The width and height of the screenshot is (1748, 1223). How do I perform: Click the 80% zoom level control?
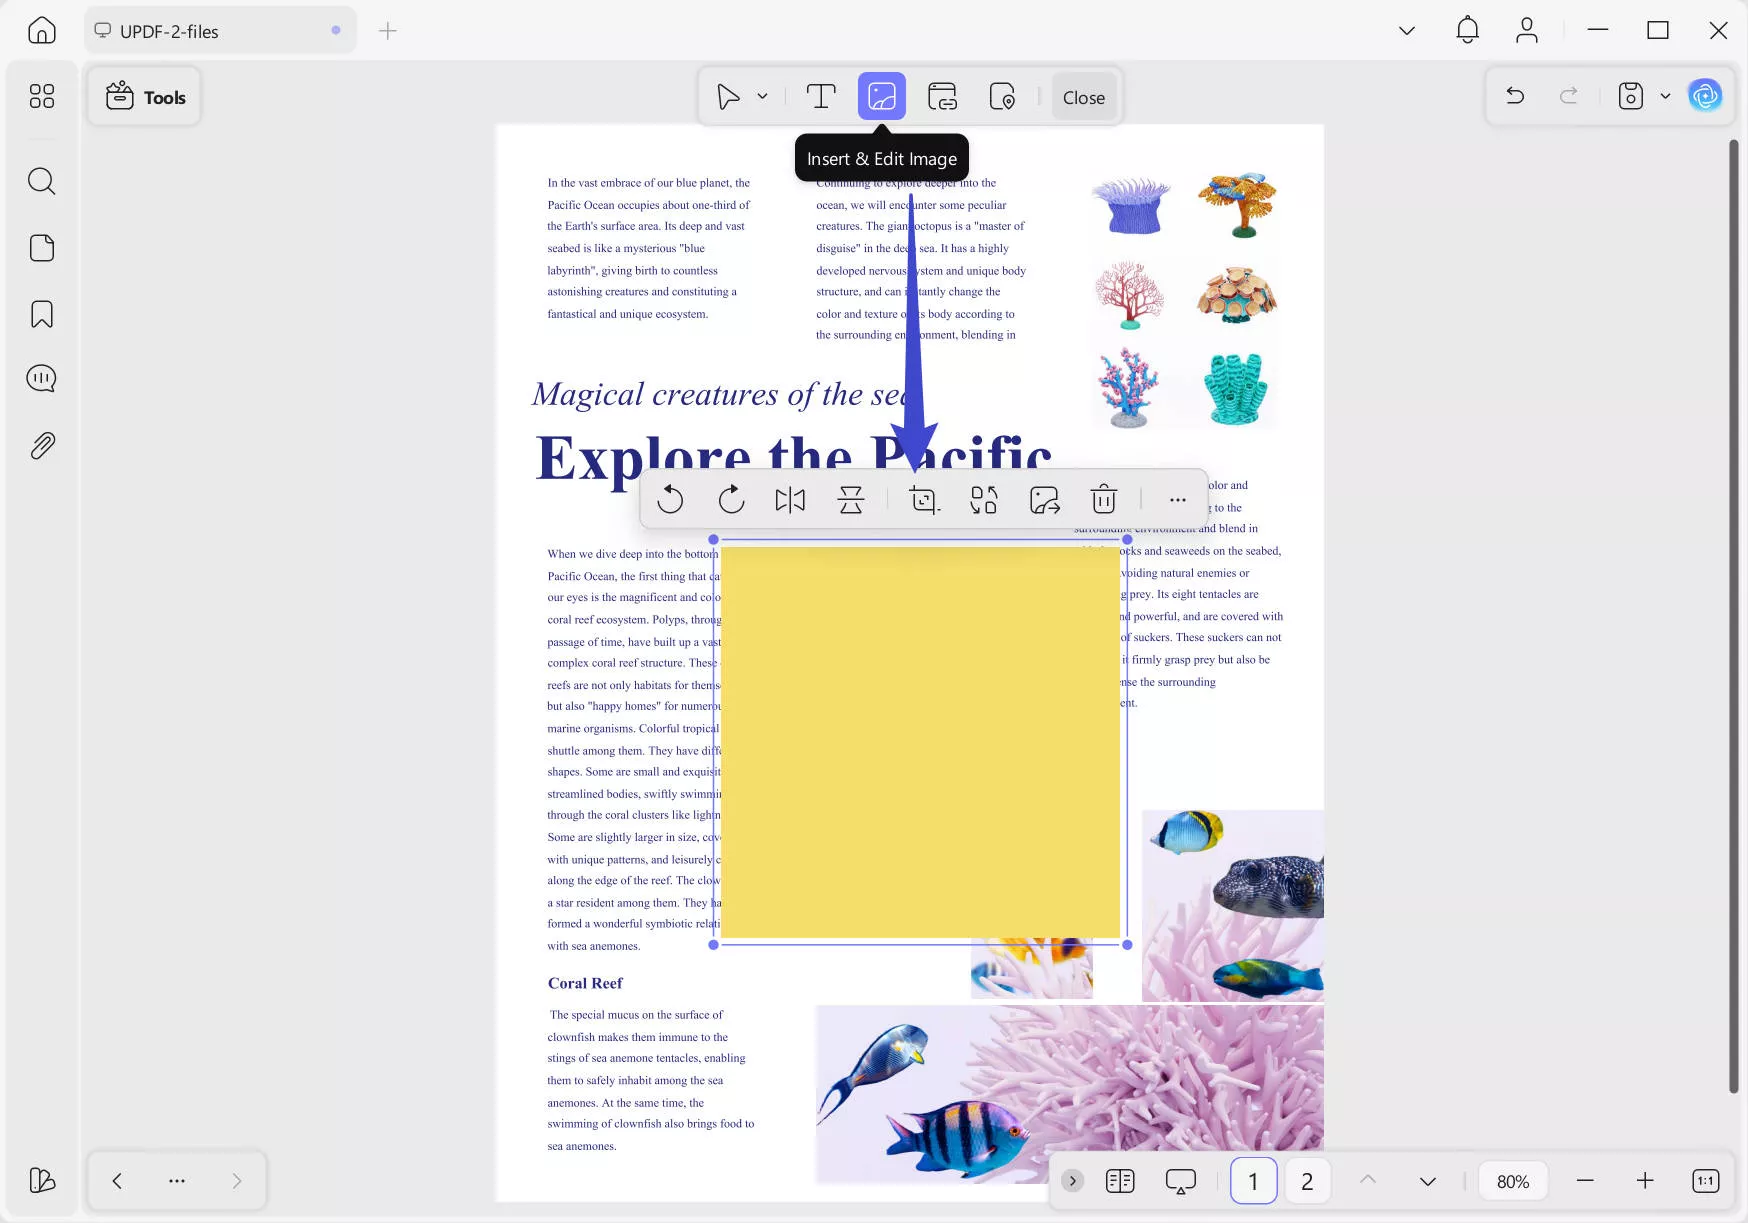tap(1513, 1180)
